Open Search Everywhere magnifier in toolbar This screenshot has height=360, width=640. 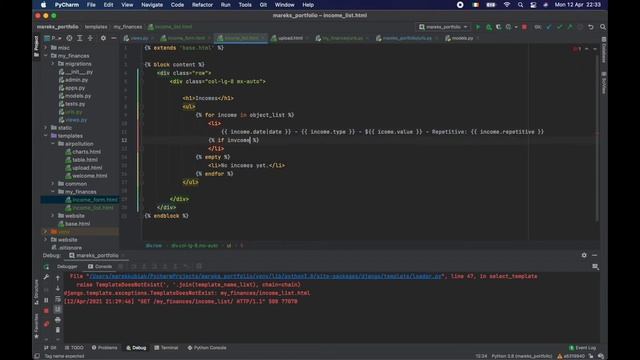[x=603, y=27]
